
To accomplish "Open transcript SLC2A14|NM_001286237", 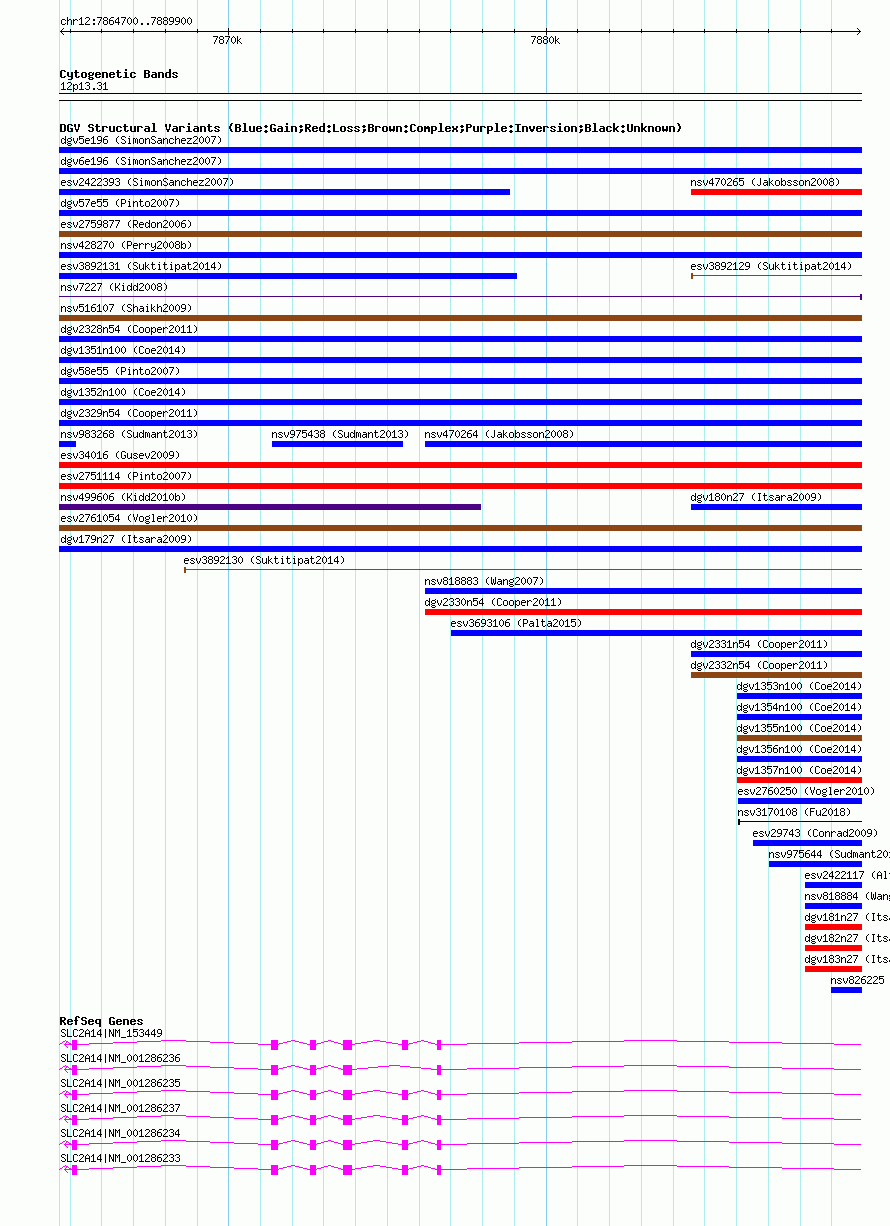I will 120,1108.
